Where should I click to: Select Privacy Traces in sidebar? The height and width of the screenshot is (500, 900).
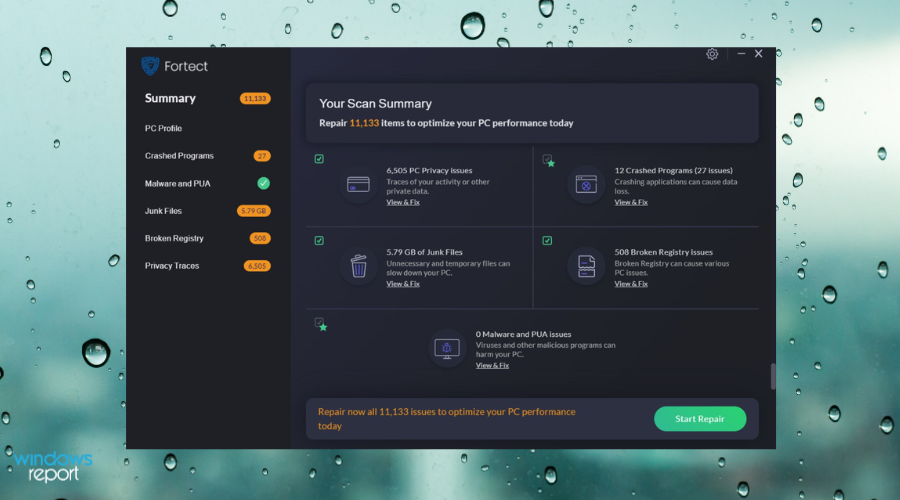(172, 266)
